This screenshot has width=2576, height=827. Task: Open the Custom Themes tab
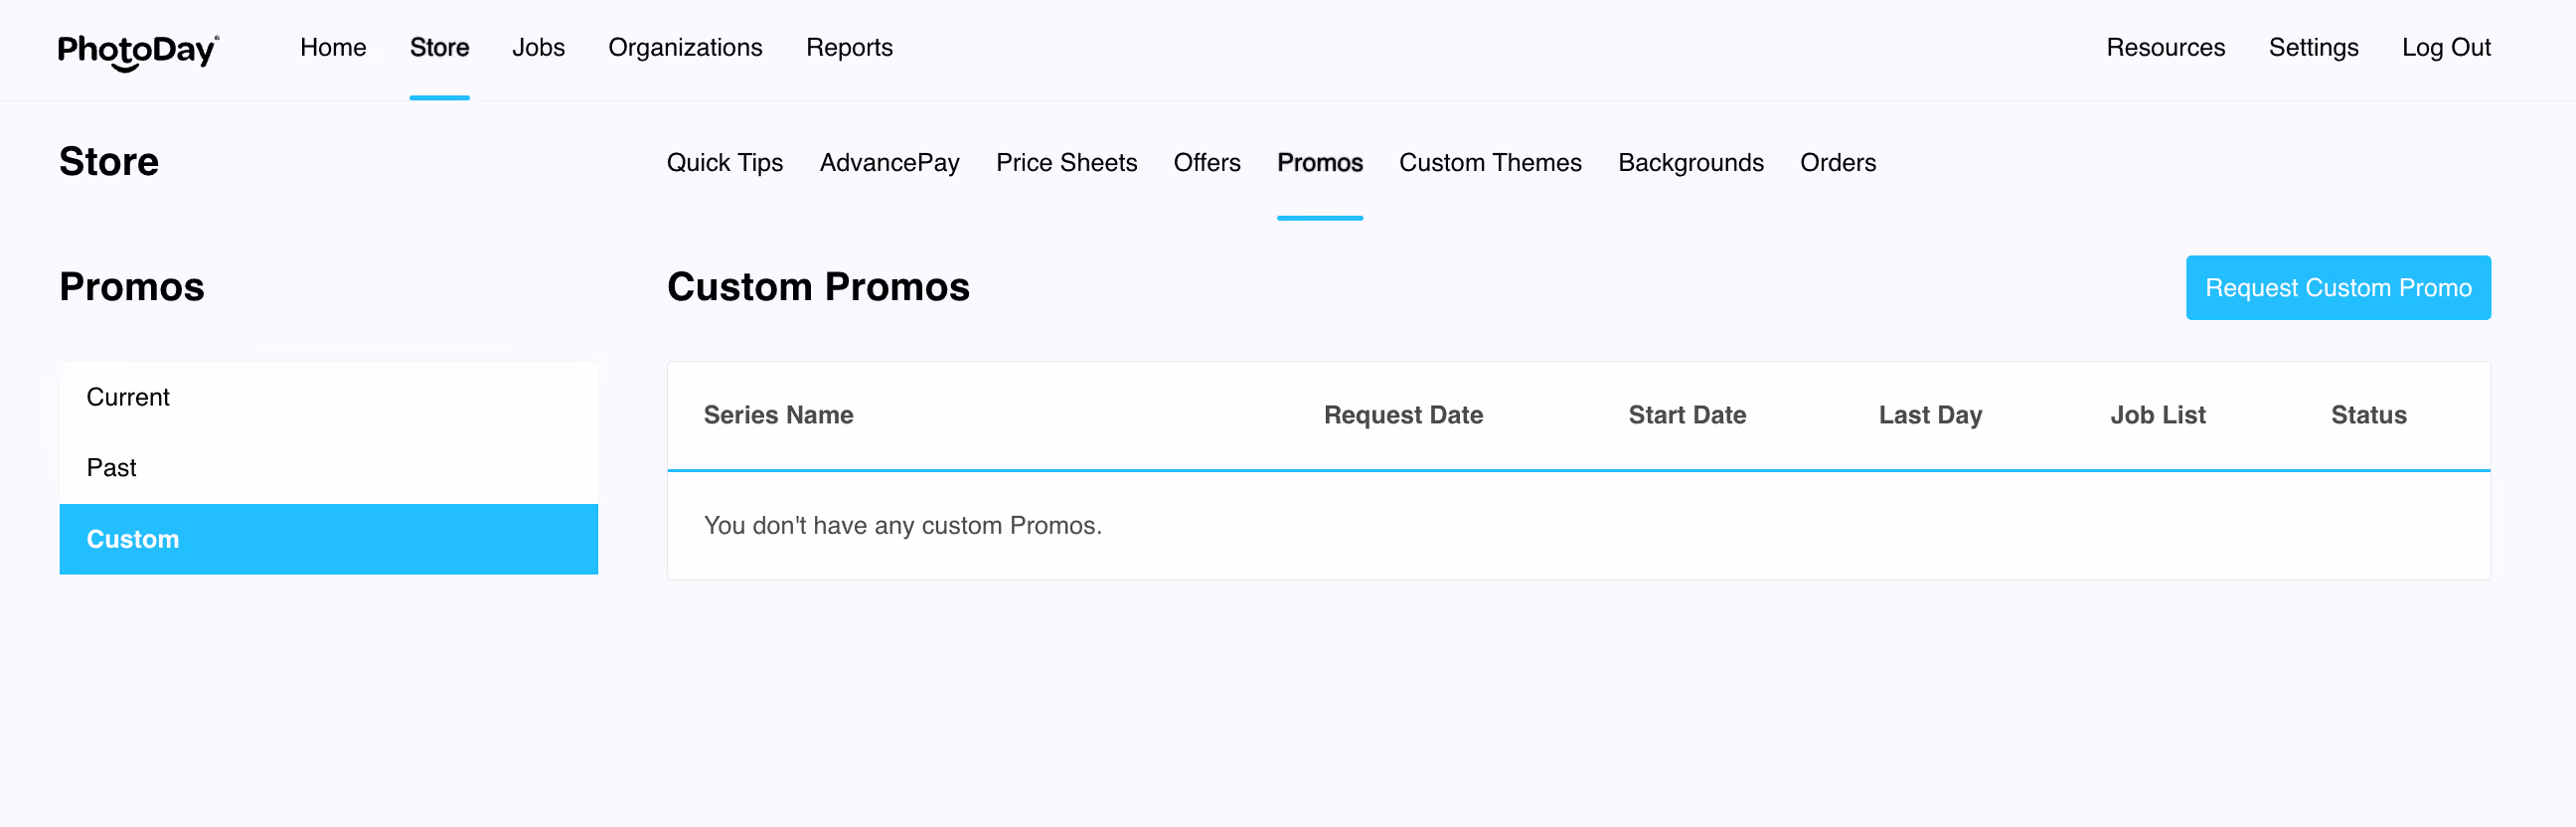(x=1490, y=162)
